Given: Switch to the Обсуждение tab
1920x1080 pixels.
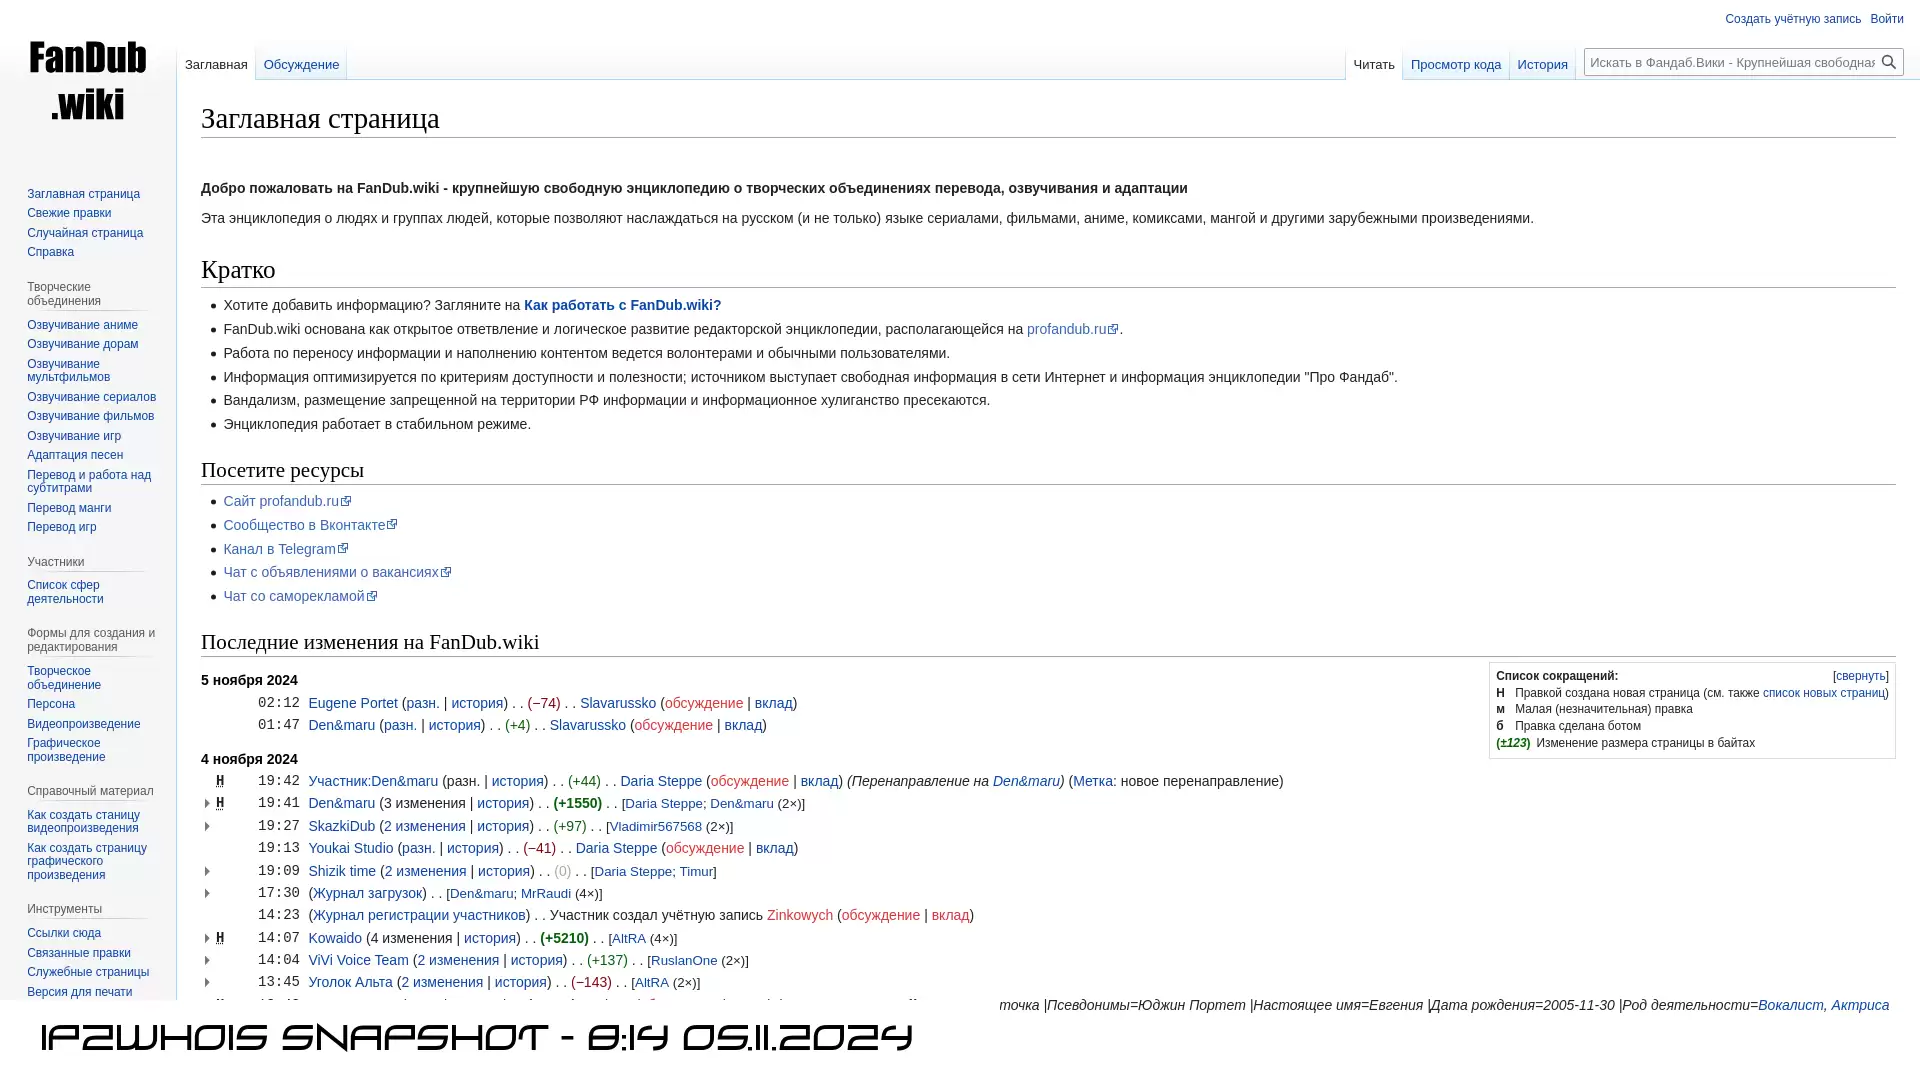Looking at the screenshot, I should pos(301,64).
